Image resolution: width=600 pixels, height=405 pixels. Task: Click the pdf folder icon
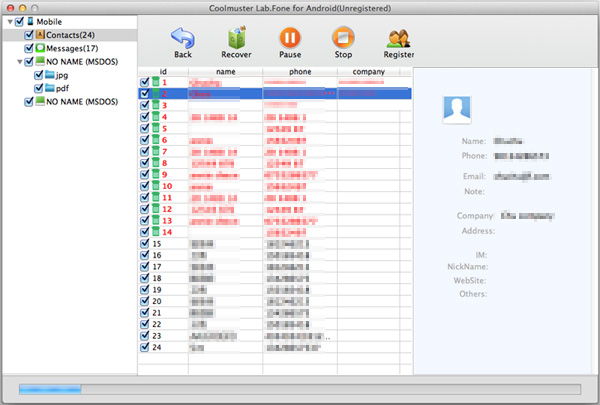click(x=50, y=88)
